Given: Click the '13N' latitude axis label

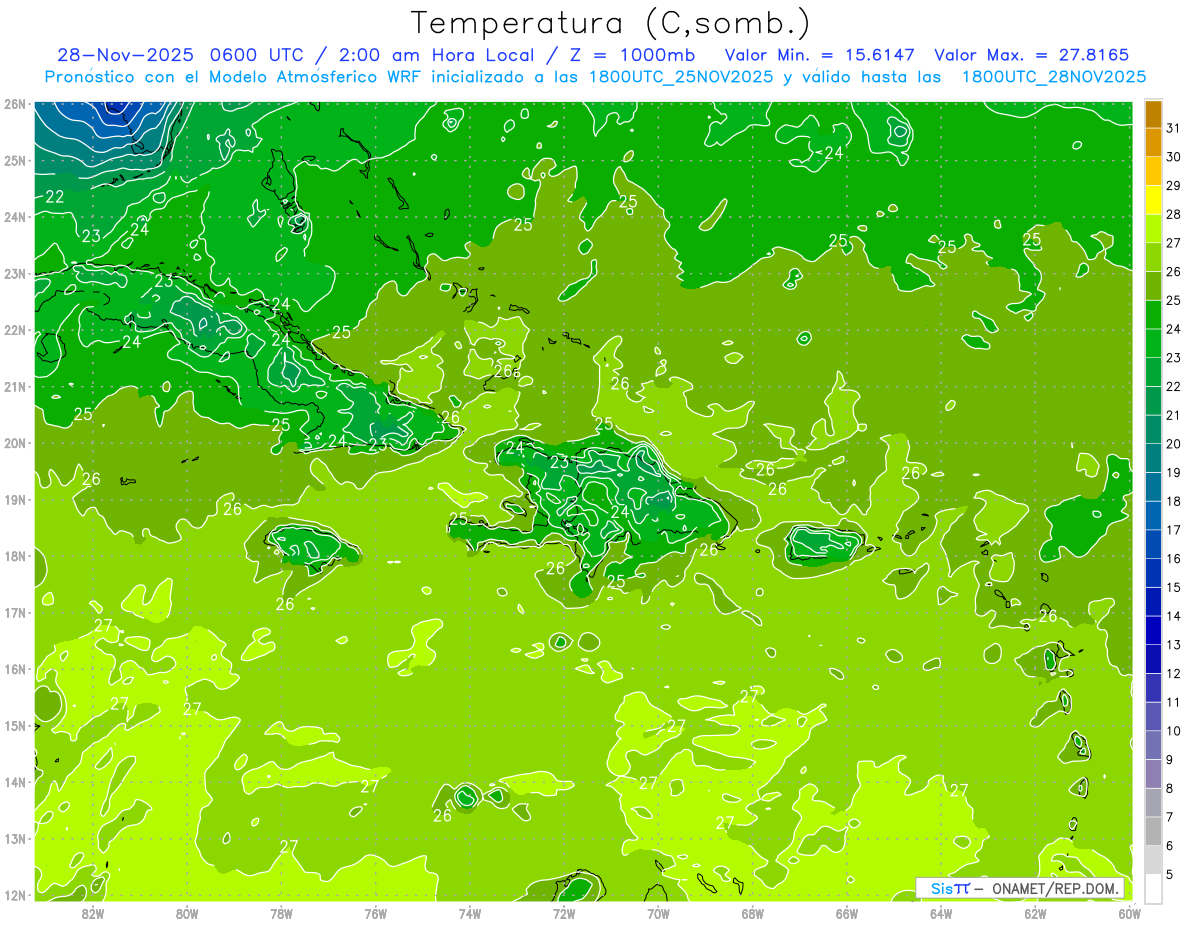Looking at the screenshot, I should coord(15,838).
